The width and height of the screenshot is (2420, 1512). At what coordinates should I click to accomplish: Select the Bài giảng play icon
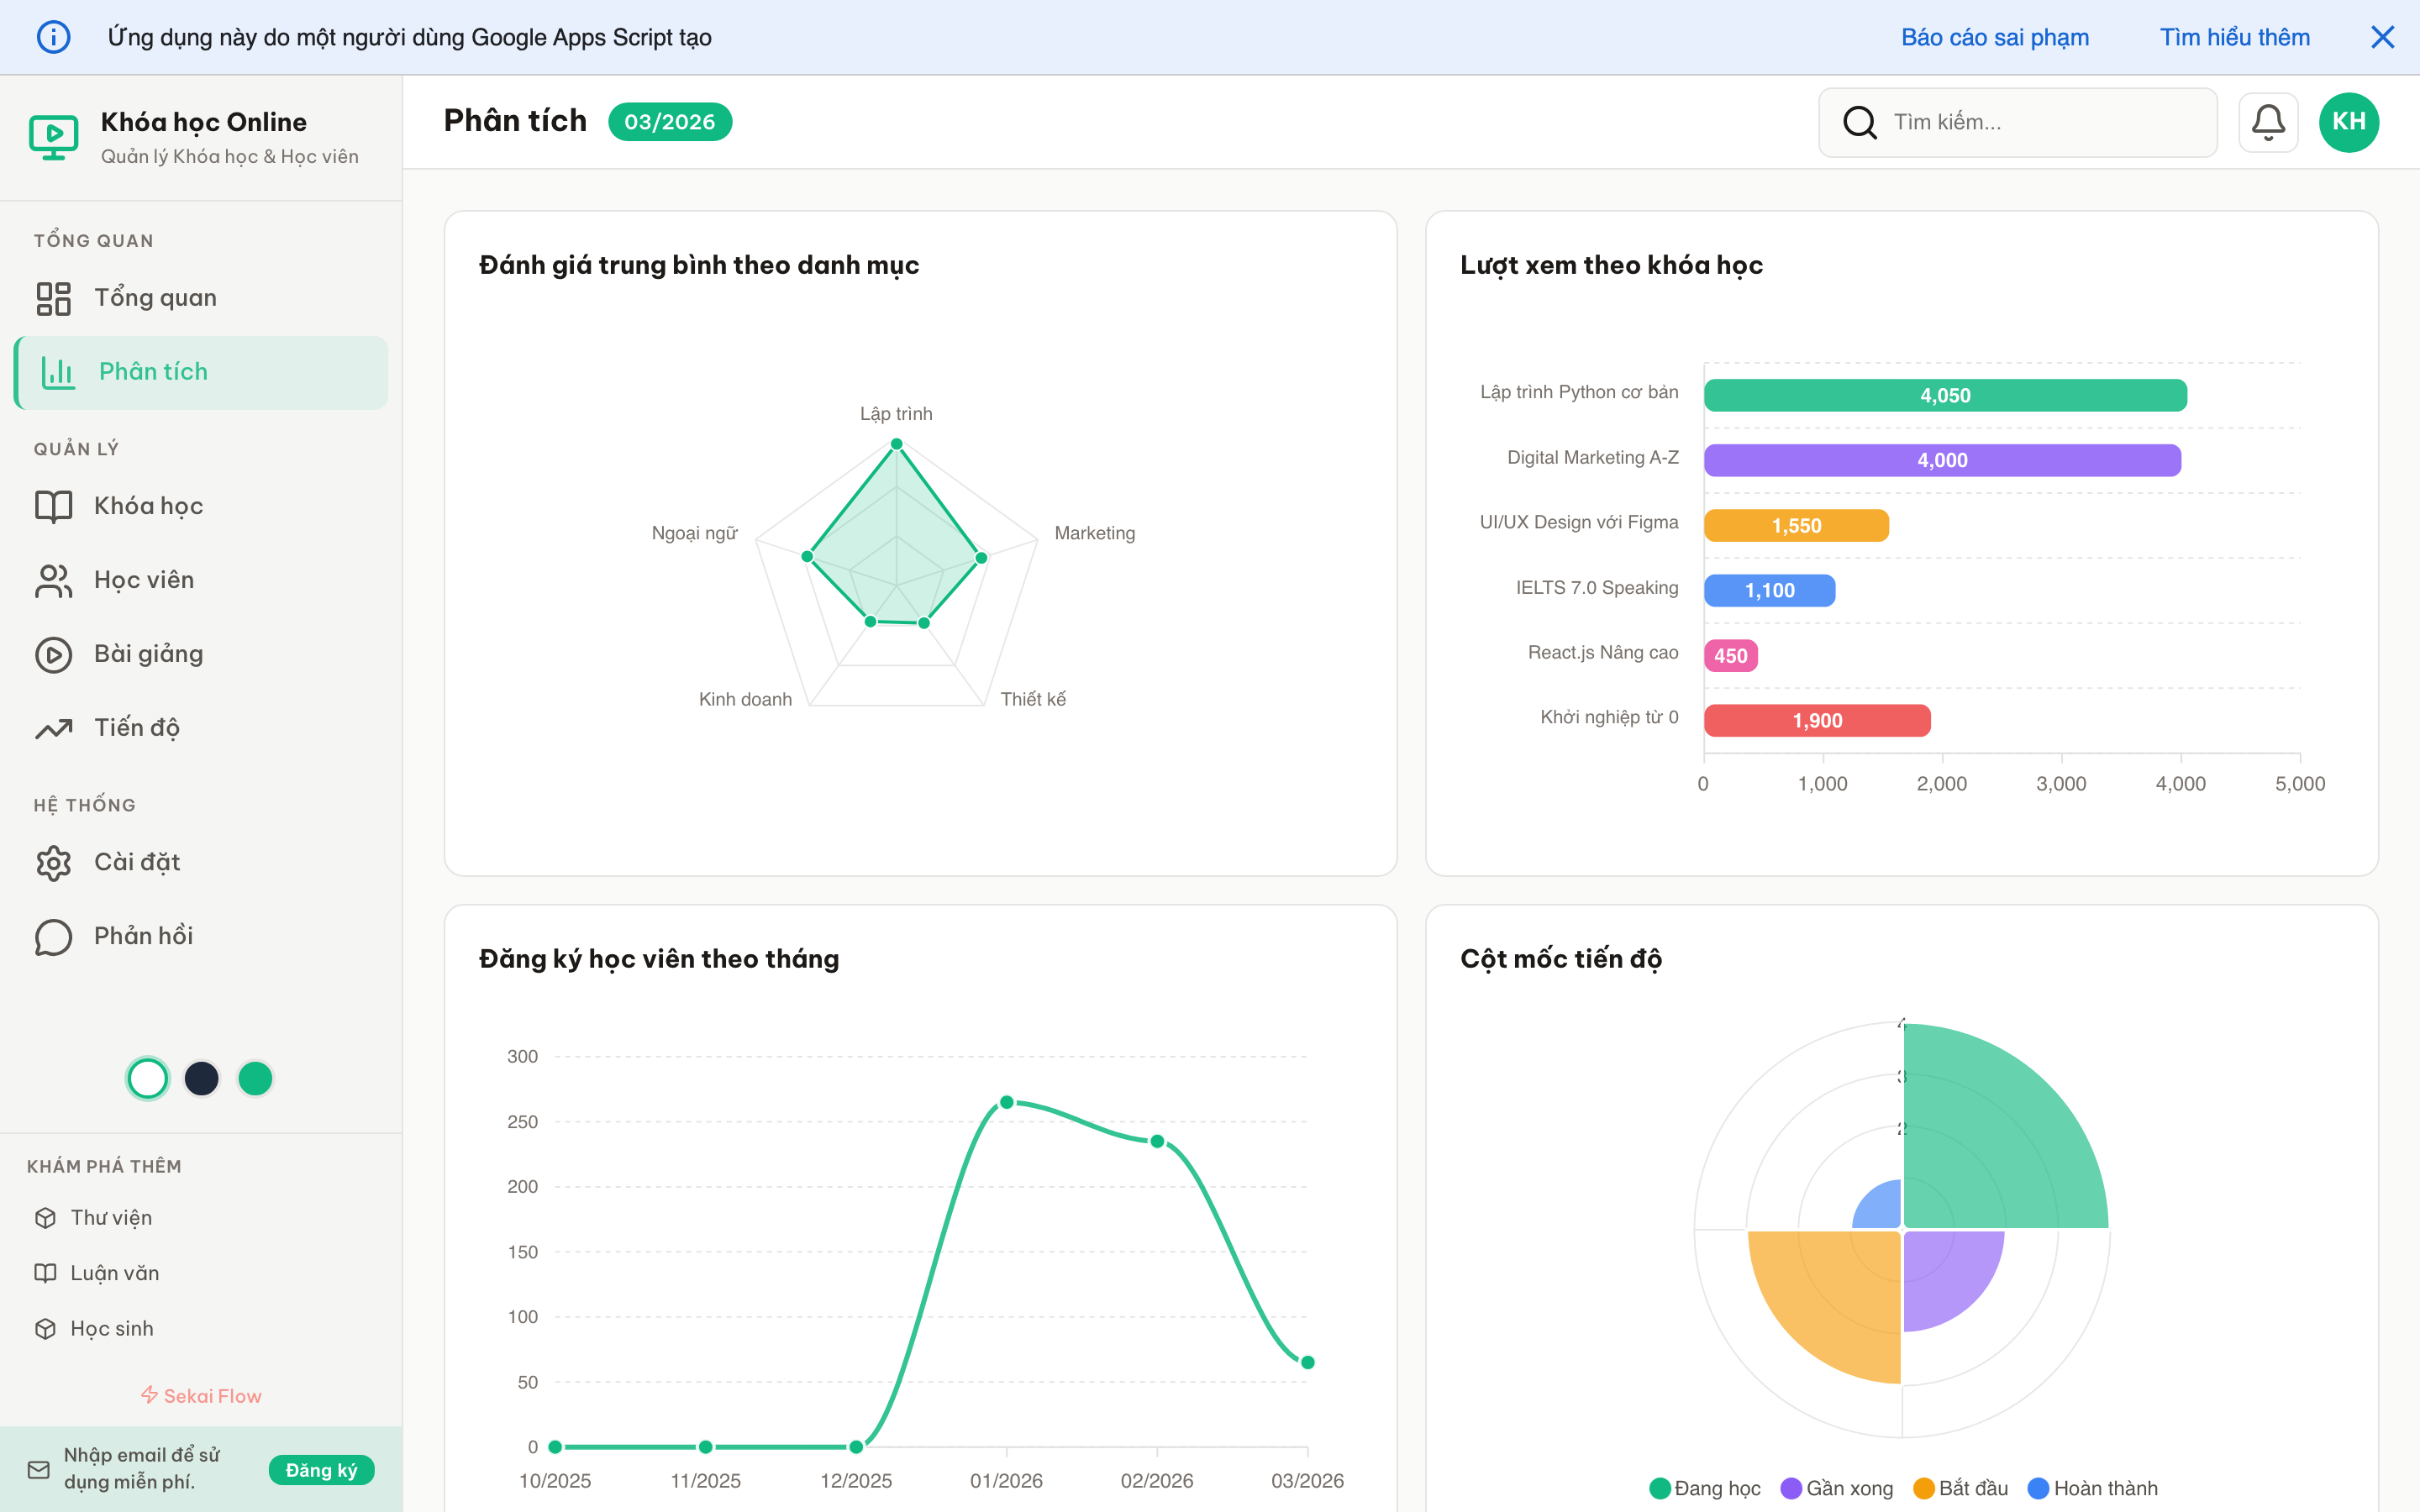52,654
